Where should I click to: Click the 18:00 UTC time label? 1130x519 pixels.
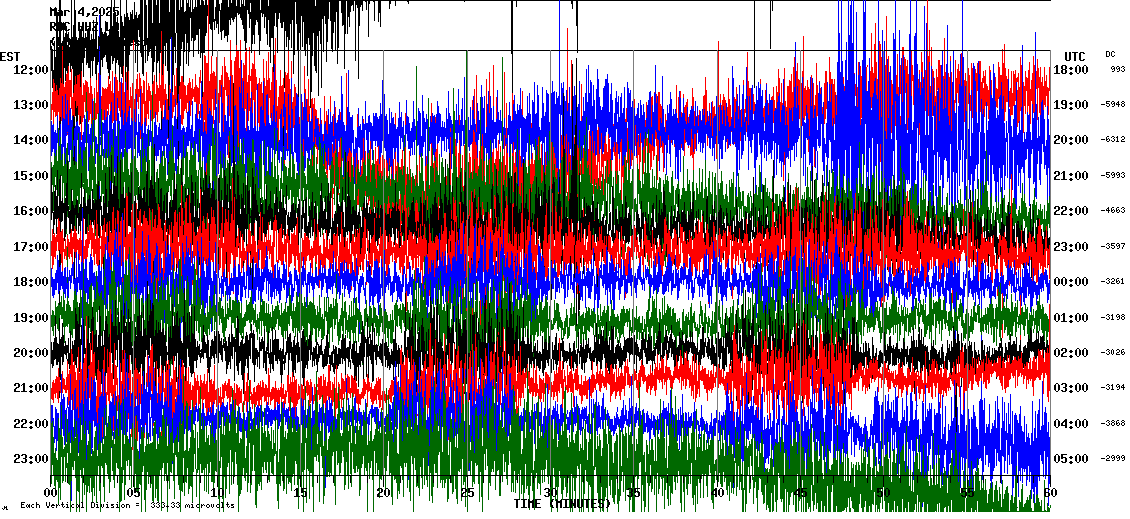coord(1073,69)
